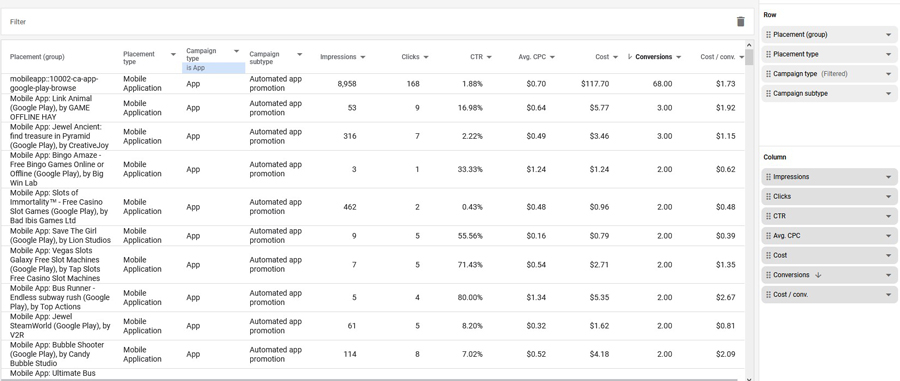Image resolution: width=900 pixels, height=381 pixels.
Task: Click the descending sort arrow in Conversions header
Action: (630, 57)
